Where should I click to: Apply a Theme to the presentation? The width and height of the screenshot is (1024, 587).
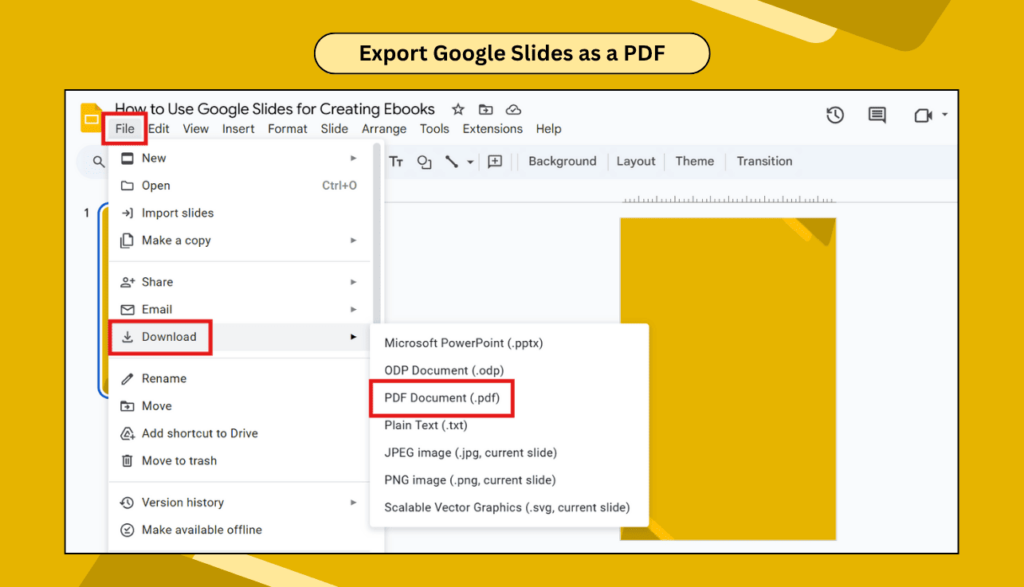coord(694,161)
